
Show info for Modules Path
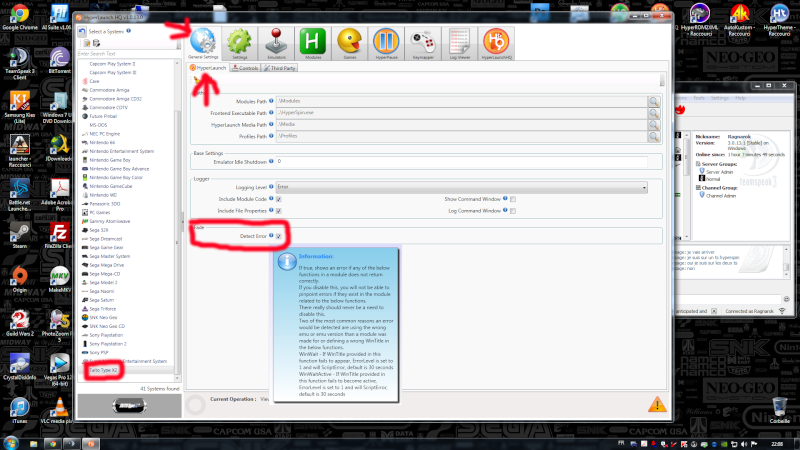coord(271,101)
